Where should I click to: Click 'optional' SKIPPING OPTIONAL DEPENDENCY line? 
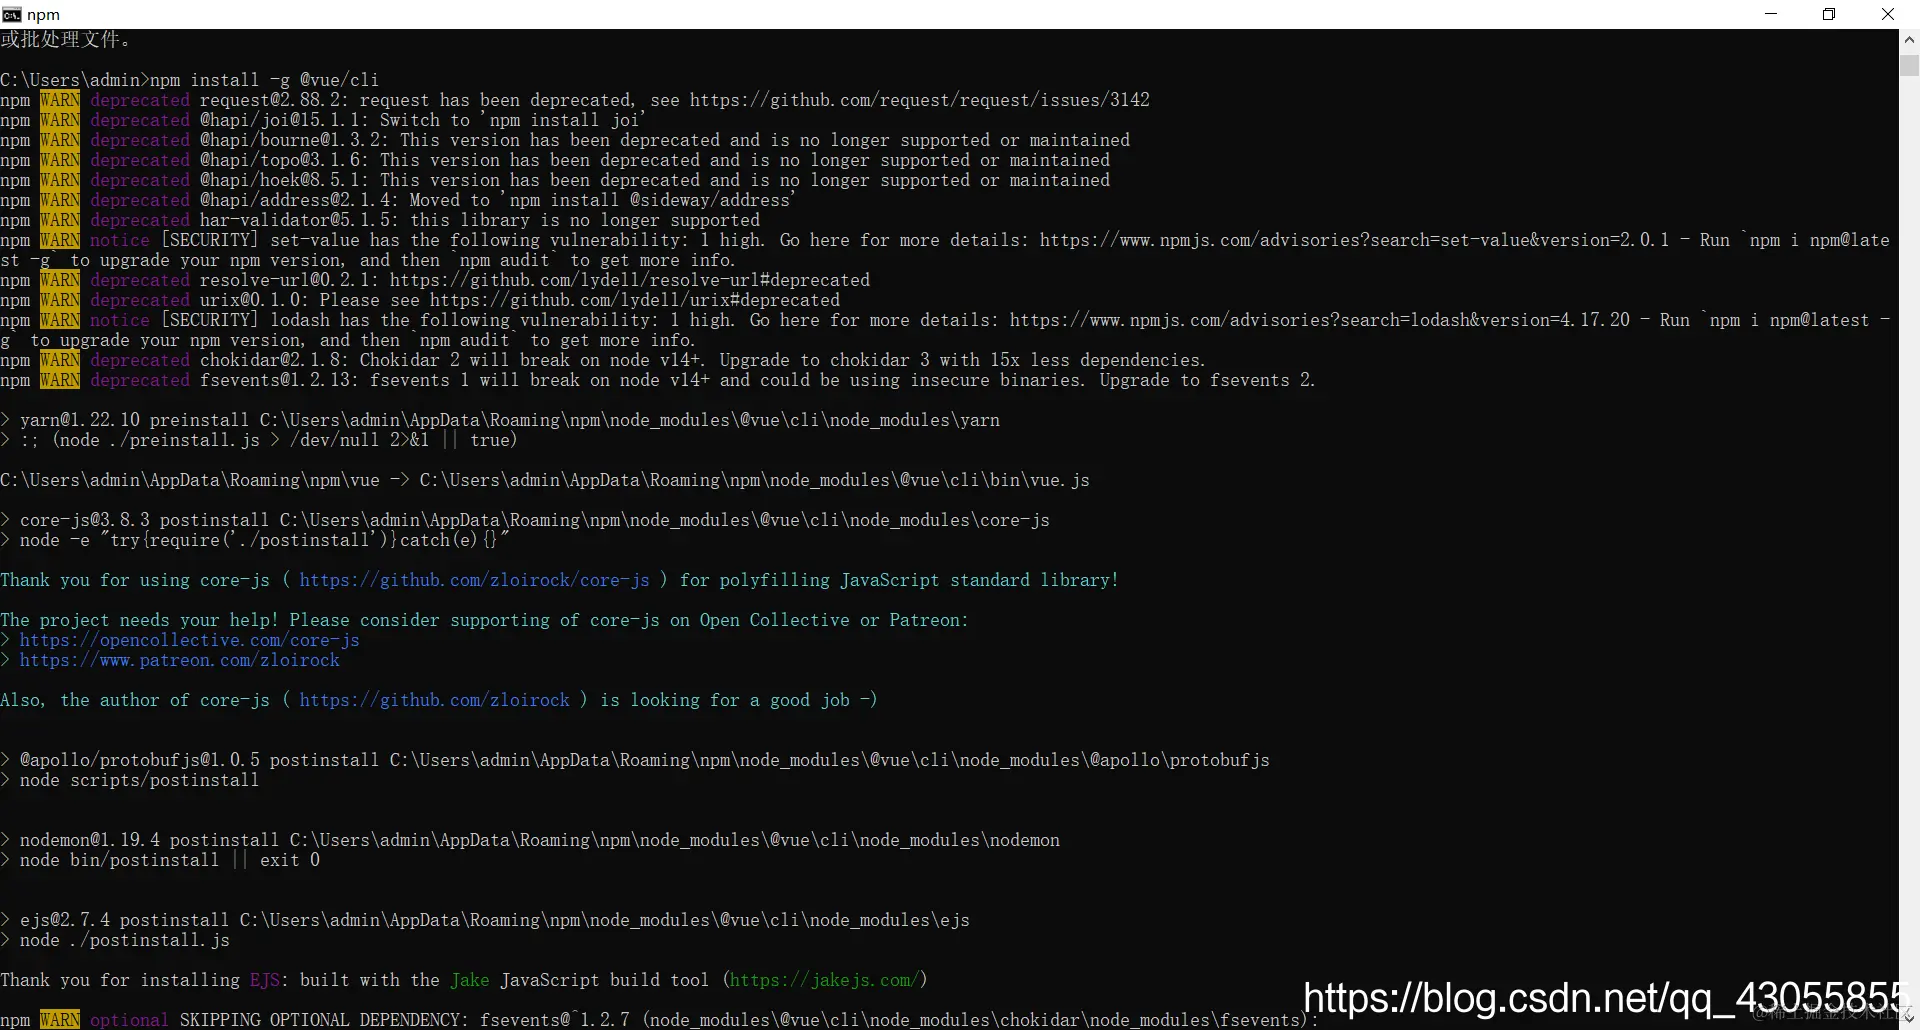[660, 1020]
